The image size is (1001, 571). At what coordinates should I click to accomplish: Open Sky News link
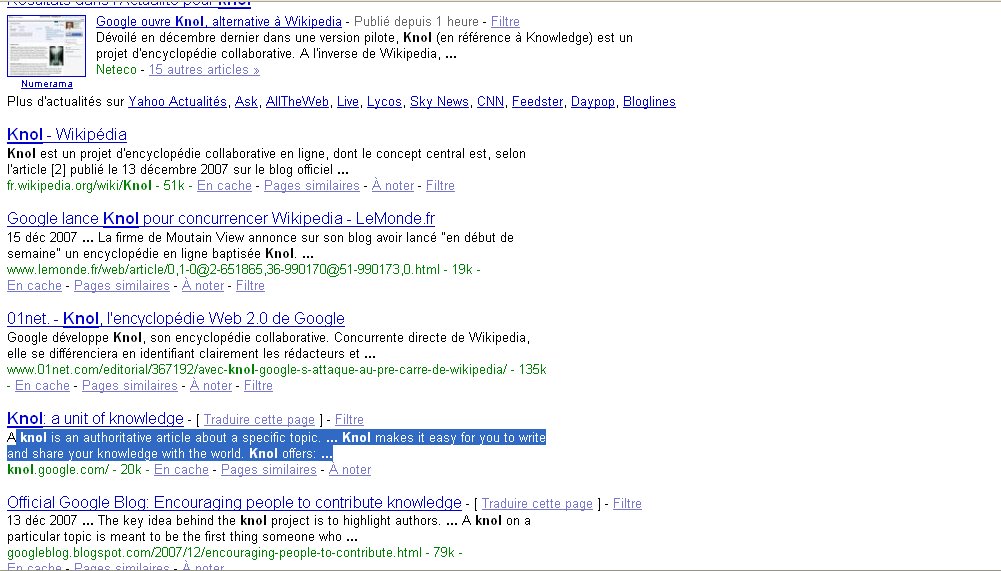(x=439, y=102)
